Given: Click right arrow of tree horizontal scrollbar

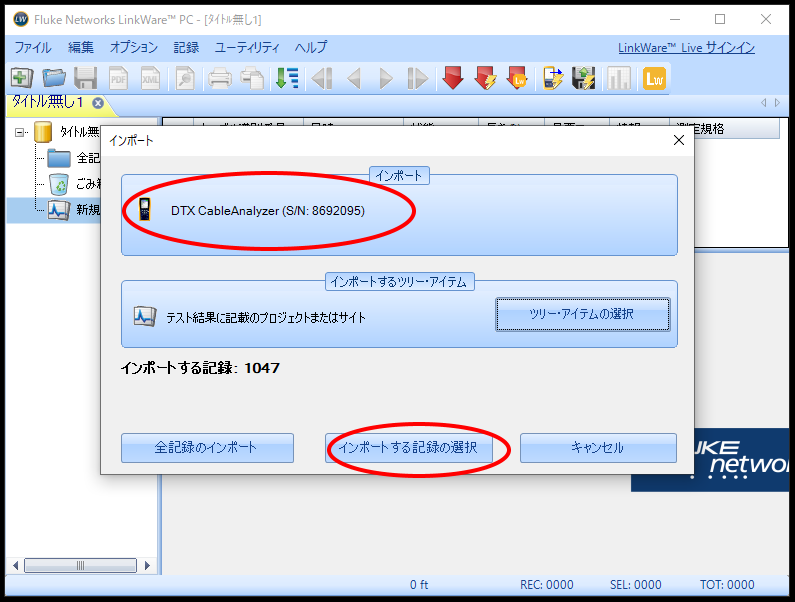Looking at the screenshot, I should 147,565.
